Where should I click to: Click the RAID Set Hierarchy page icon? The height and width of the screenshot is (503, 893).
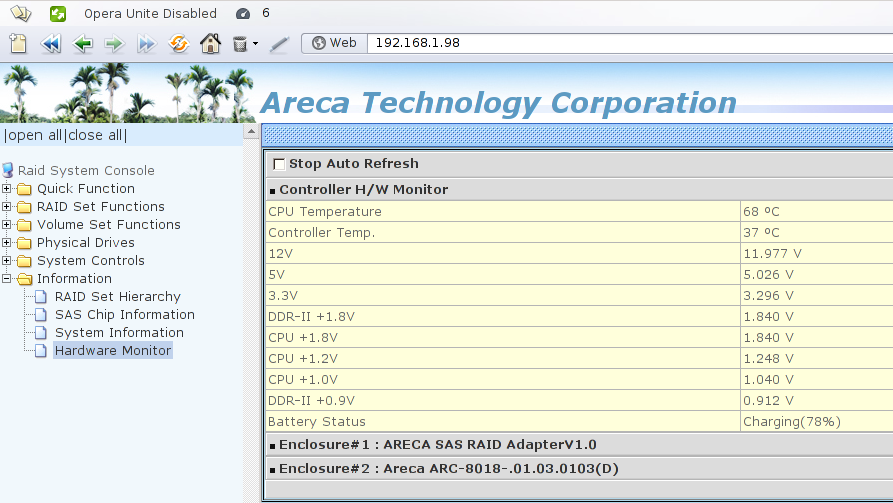coord(41,296)
